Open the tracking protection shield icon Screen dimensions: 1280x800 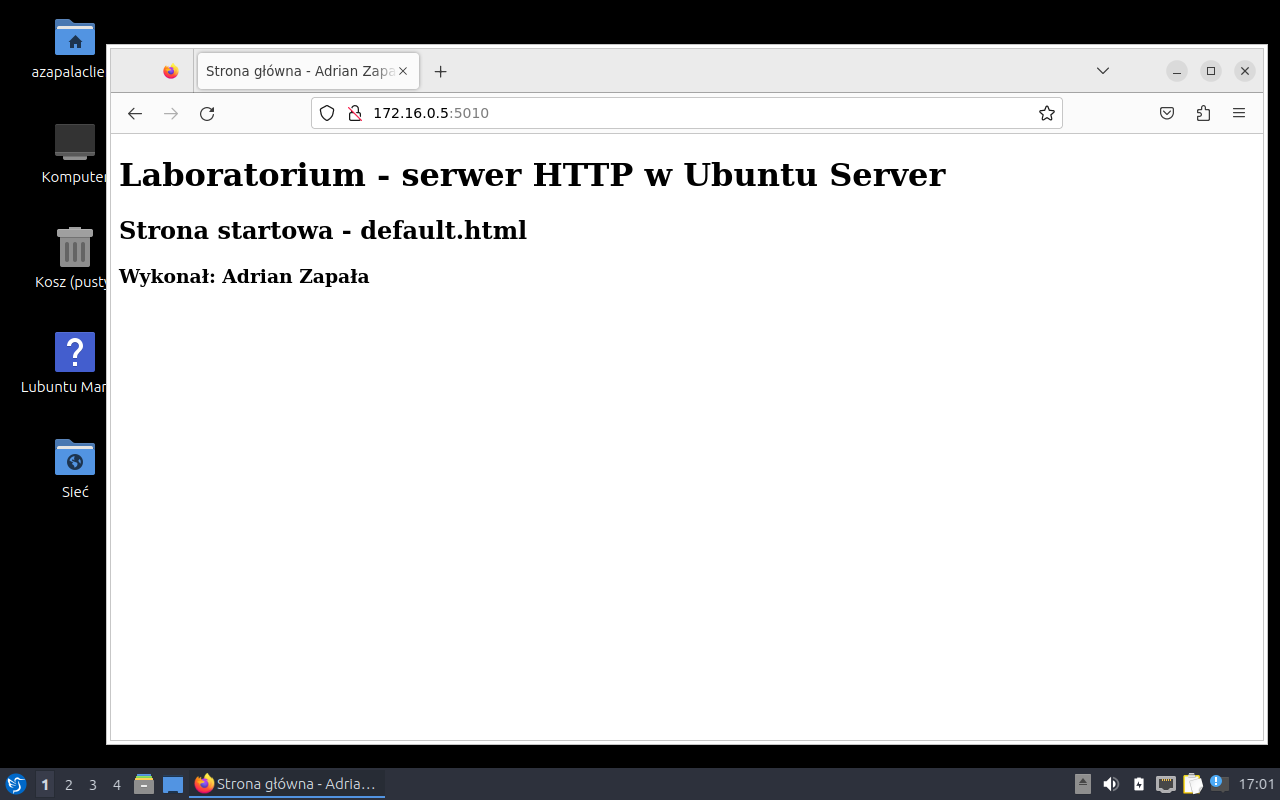click(327, 114)
